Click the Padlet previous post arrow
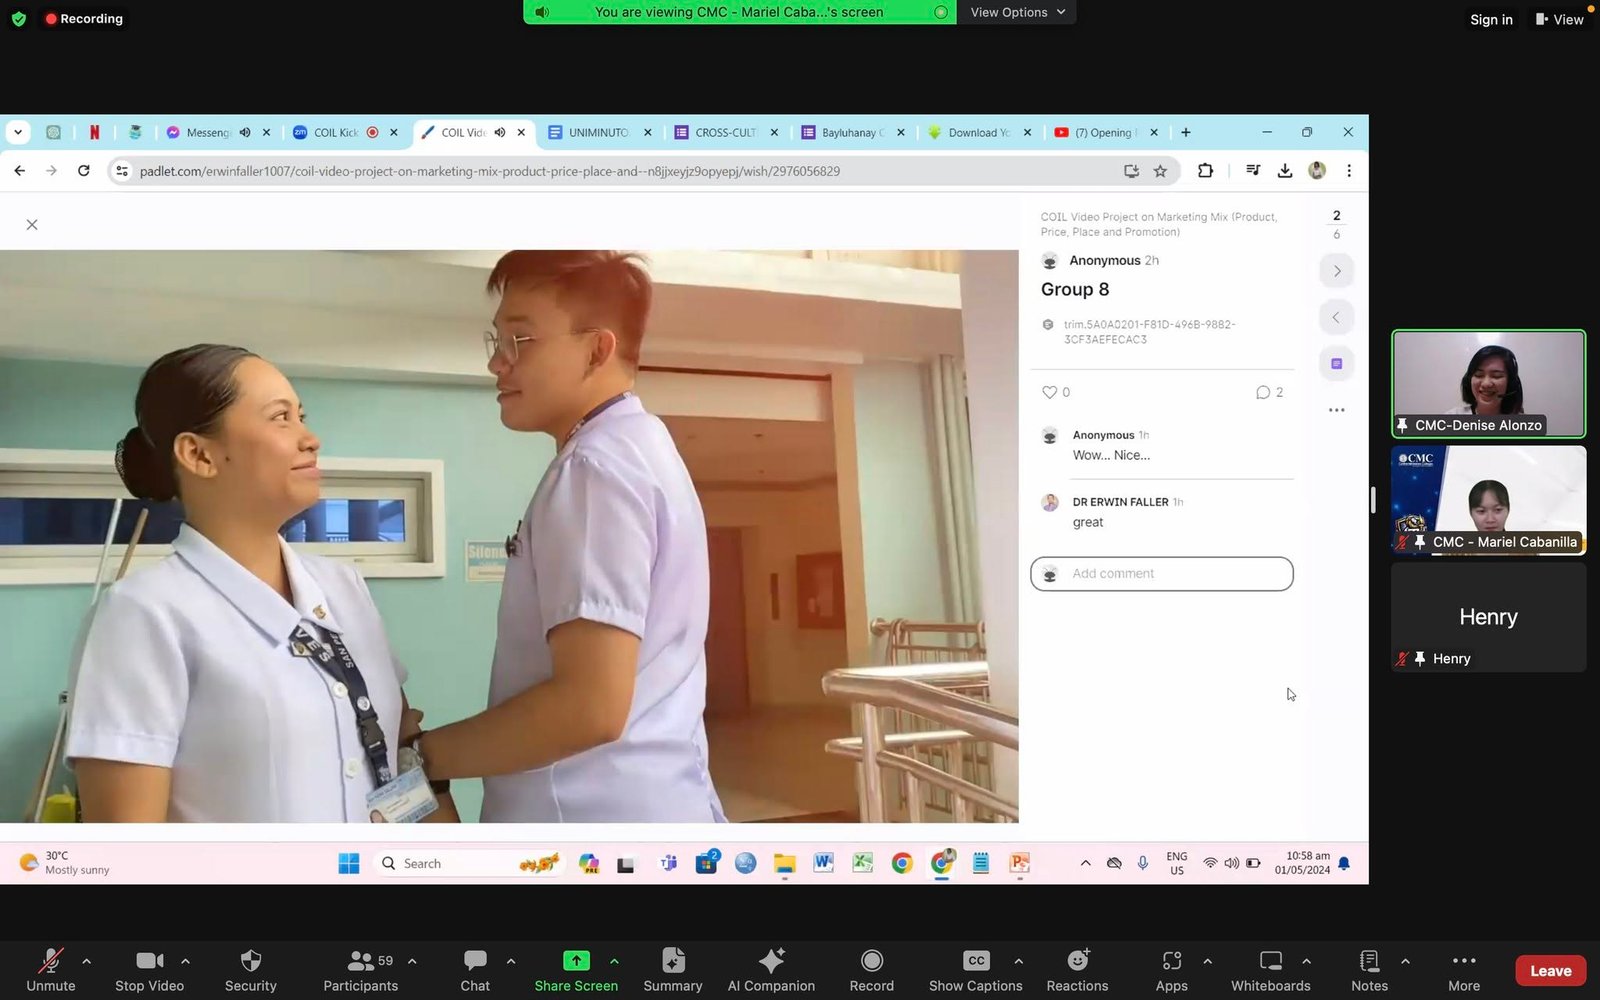Image resolution: width=1600 pixels, height=1000 pixels. 1337,318
